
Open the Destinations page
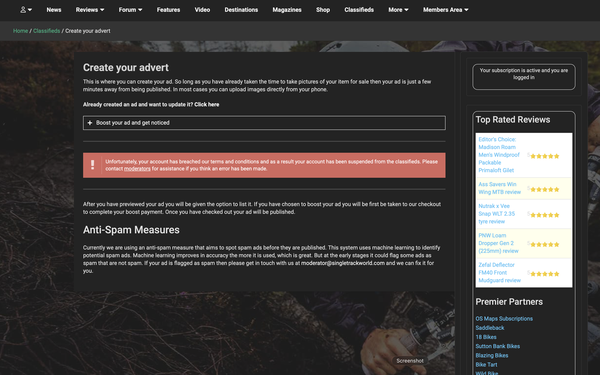click(241, 10)
